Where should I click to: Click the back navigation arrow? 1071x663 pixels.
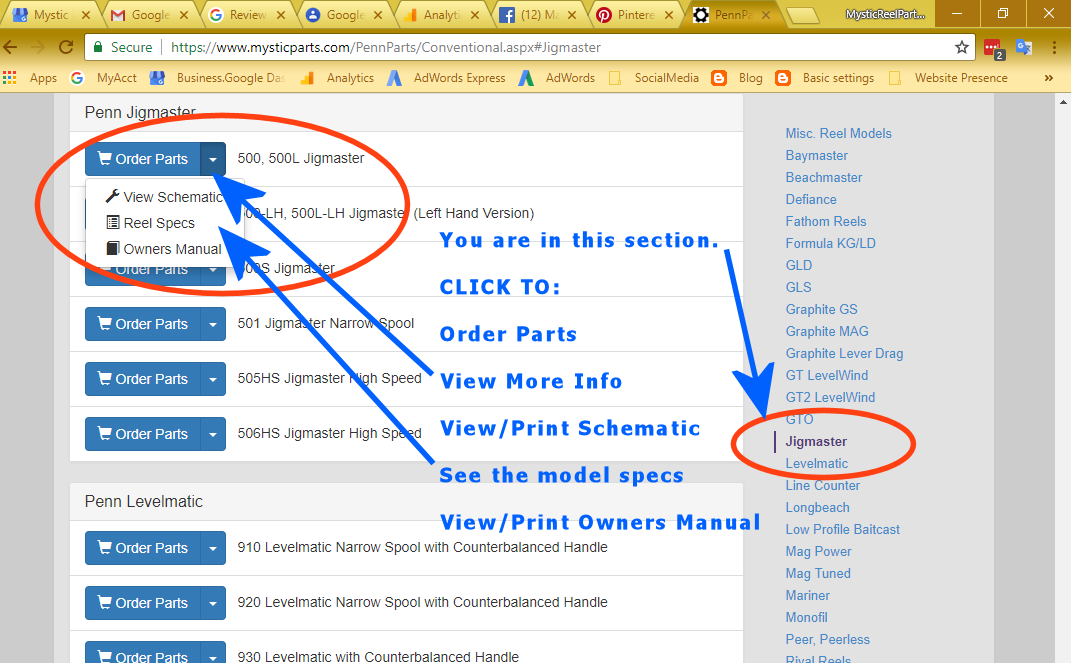(12, 47)
